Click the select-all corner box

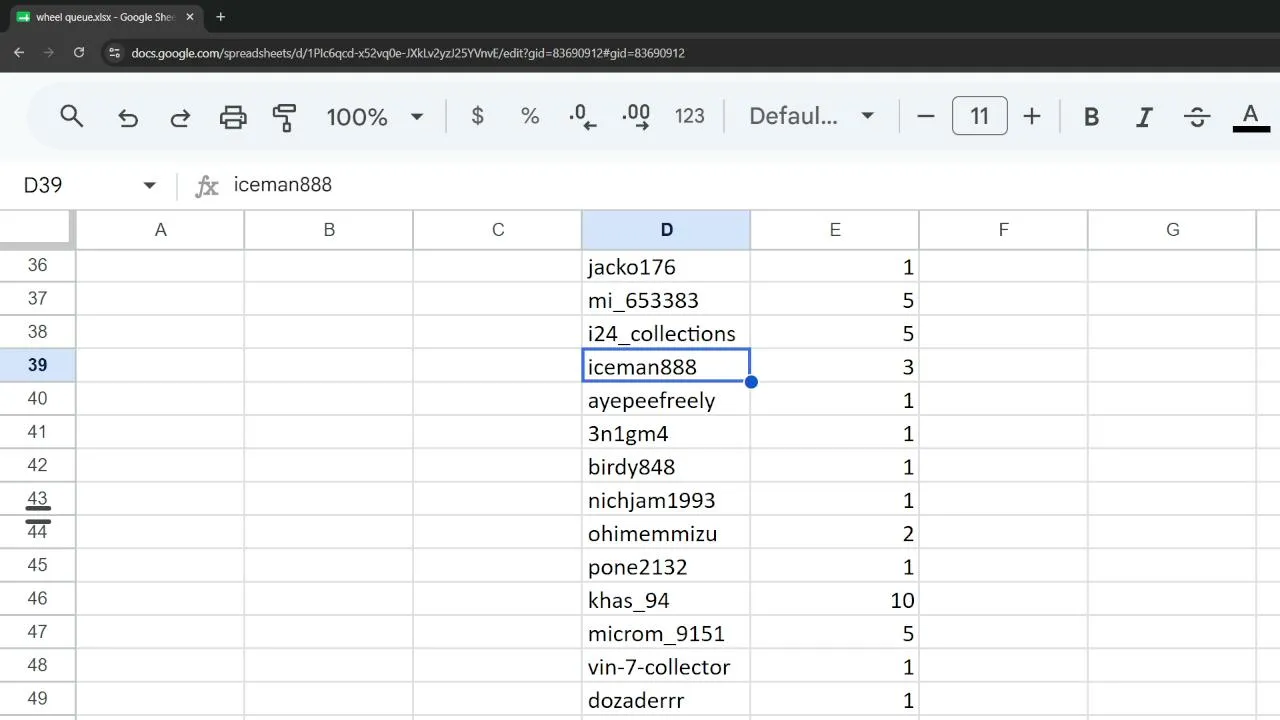[37, 230]
